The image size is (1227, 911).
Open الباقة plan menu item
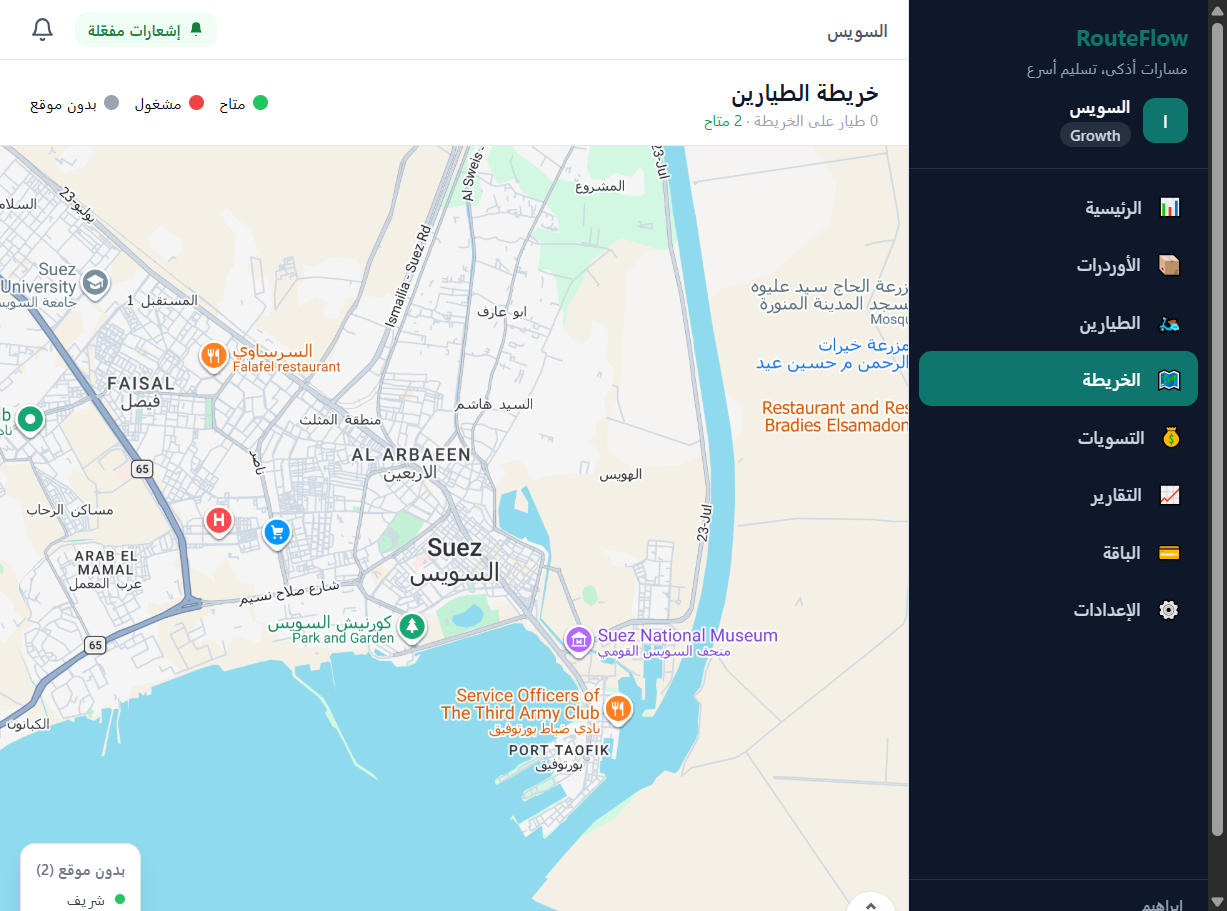[1058, 553]
